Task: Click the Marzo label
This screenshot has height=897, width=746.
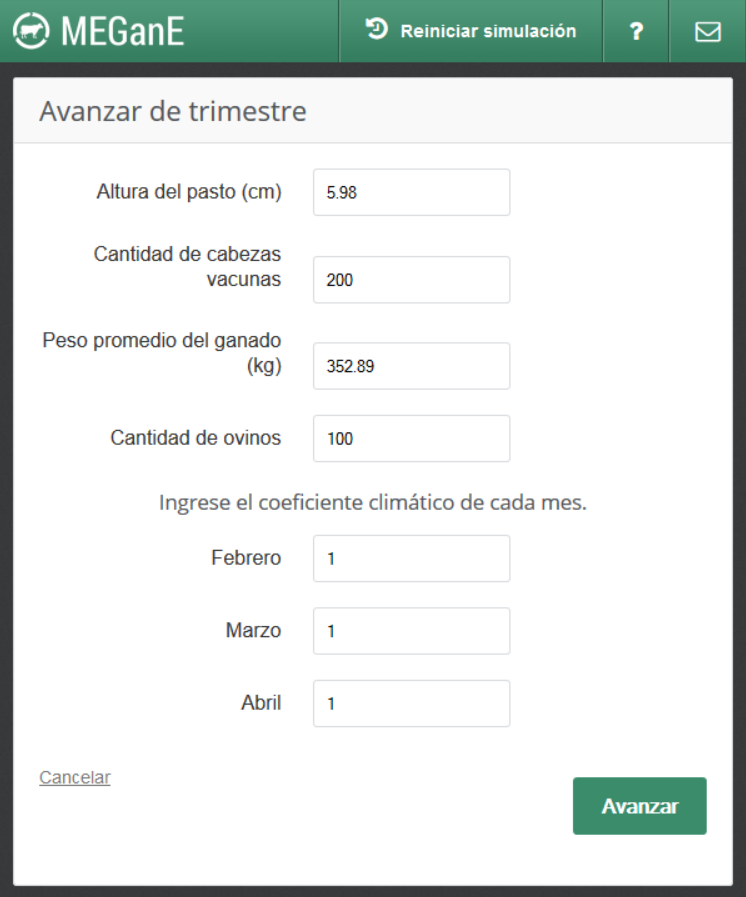Action: [253, 630]
